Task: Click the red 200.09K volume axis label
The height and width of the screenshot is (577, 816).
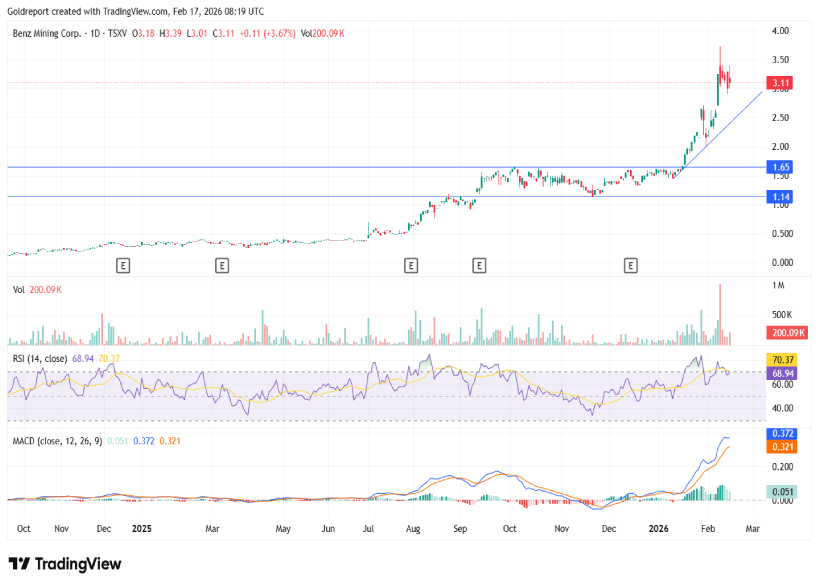Action: [x=785, y=333]
